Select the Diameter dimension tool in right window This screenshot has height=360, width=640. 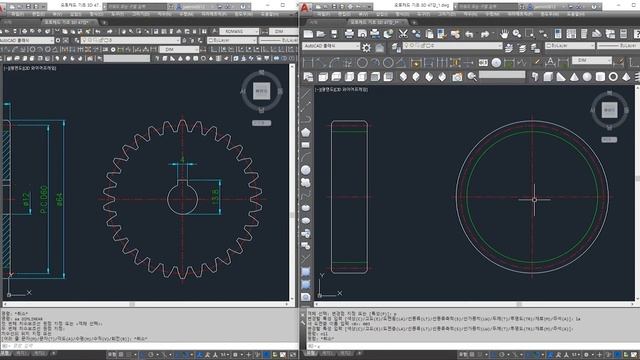[x=388, y=63]
